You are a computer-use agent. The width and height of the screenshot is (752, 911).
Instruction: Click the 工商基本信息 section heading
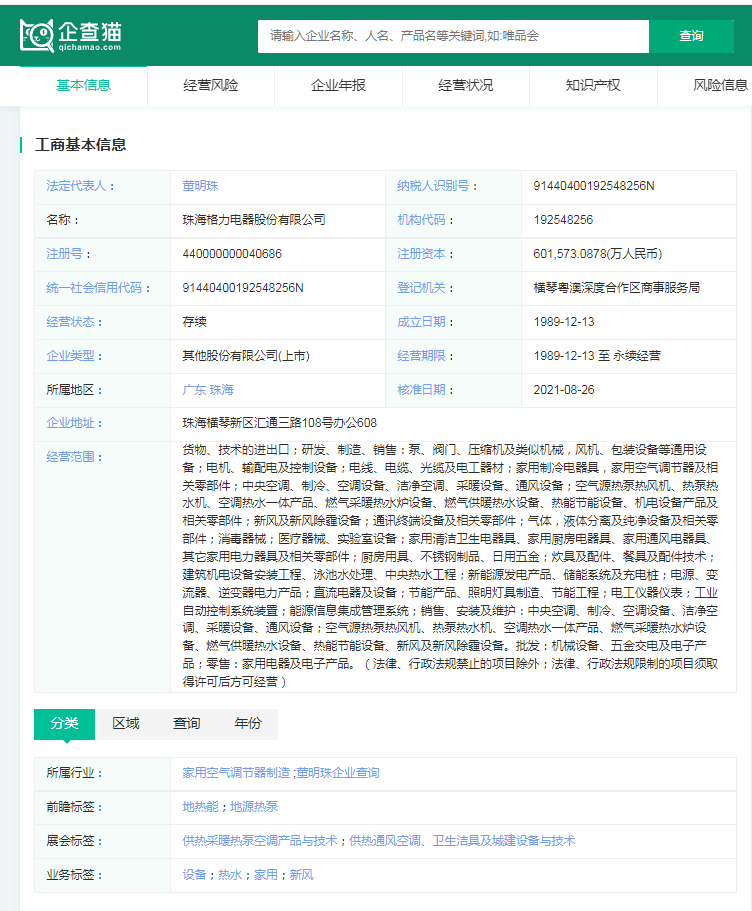80,145
